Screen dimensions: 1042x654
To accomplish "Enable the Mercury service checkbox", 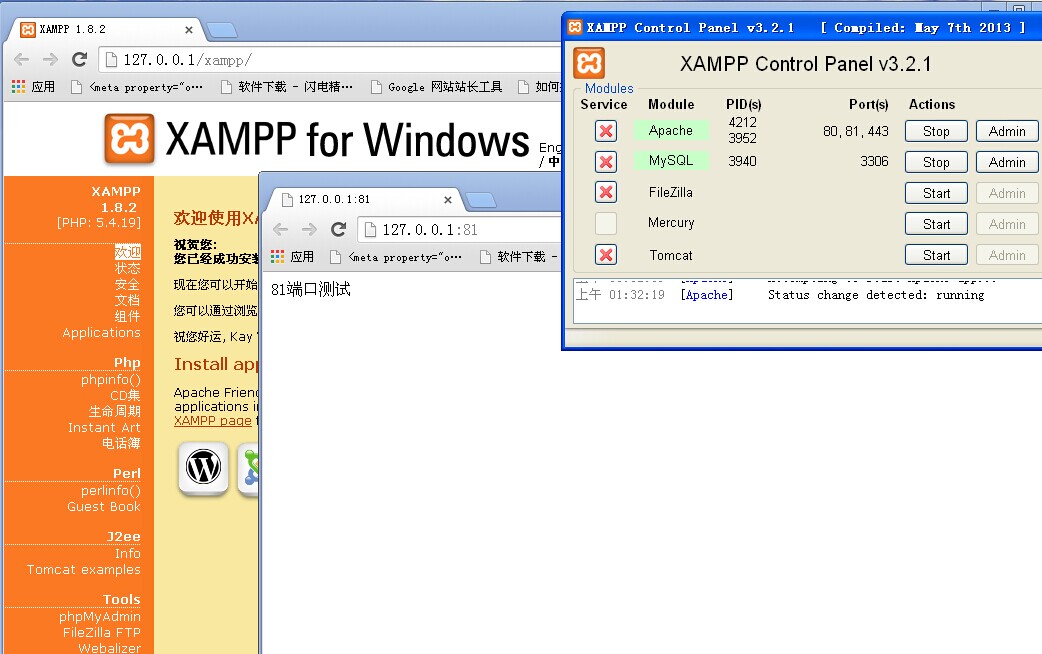I will coord(605,223).
